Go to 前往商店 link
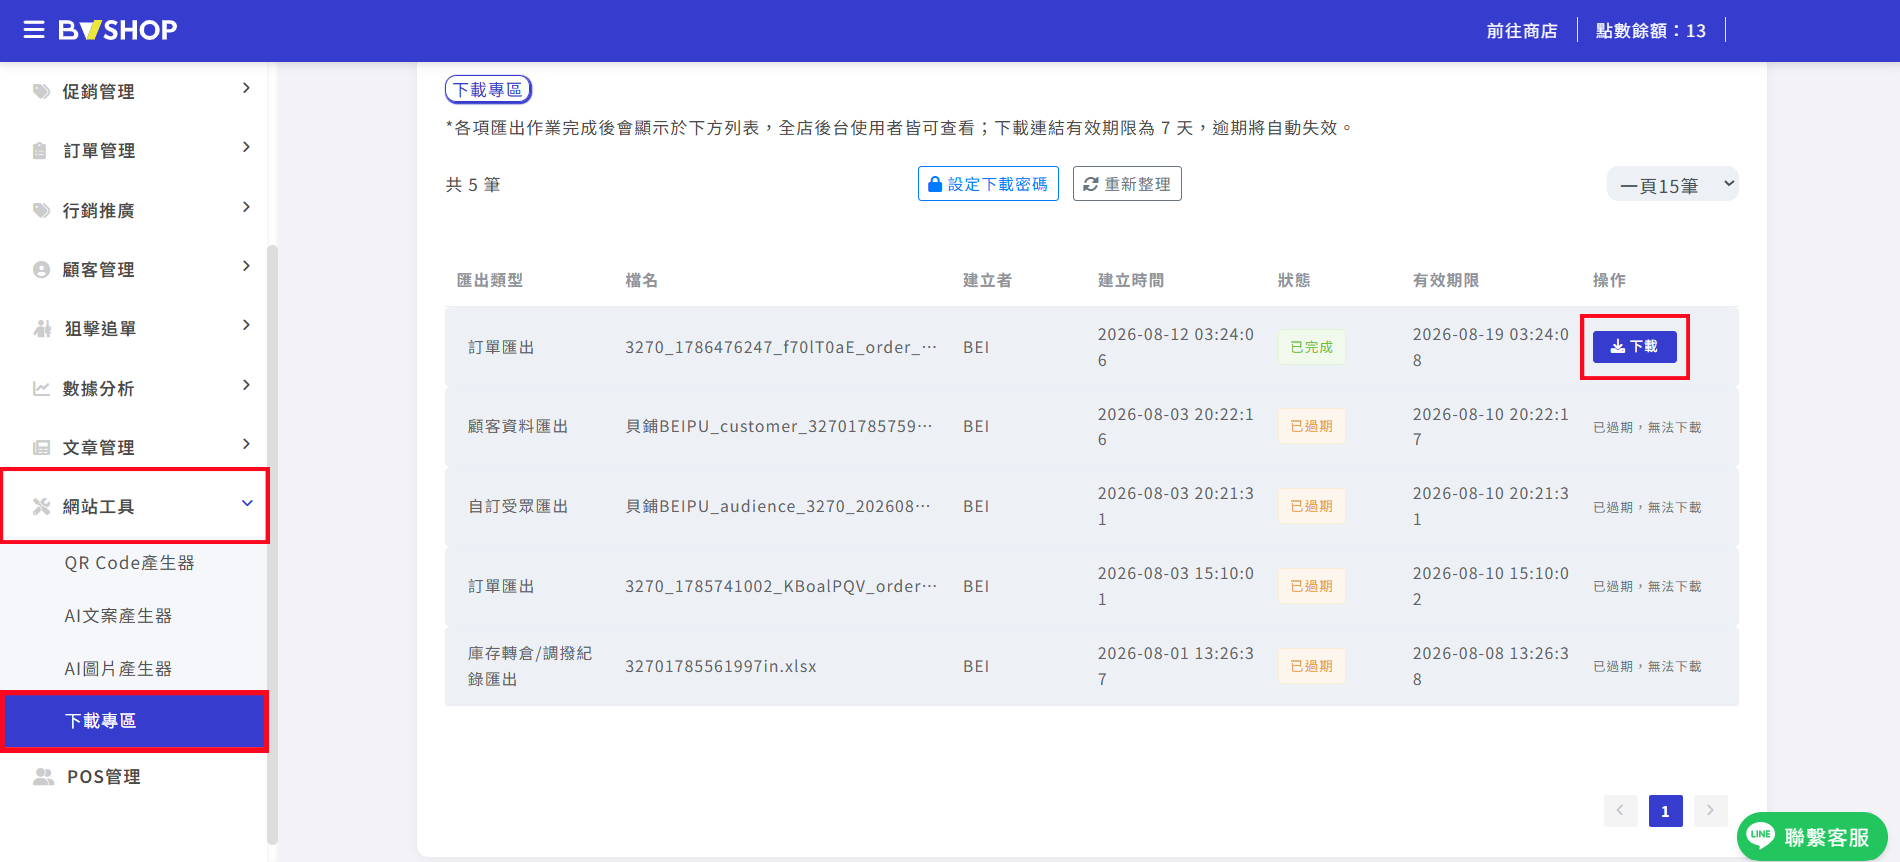This screenshot has height=862, width=1900. pyautogui.click(x=1522, y=31)
